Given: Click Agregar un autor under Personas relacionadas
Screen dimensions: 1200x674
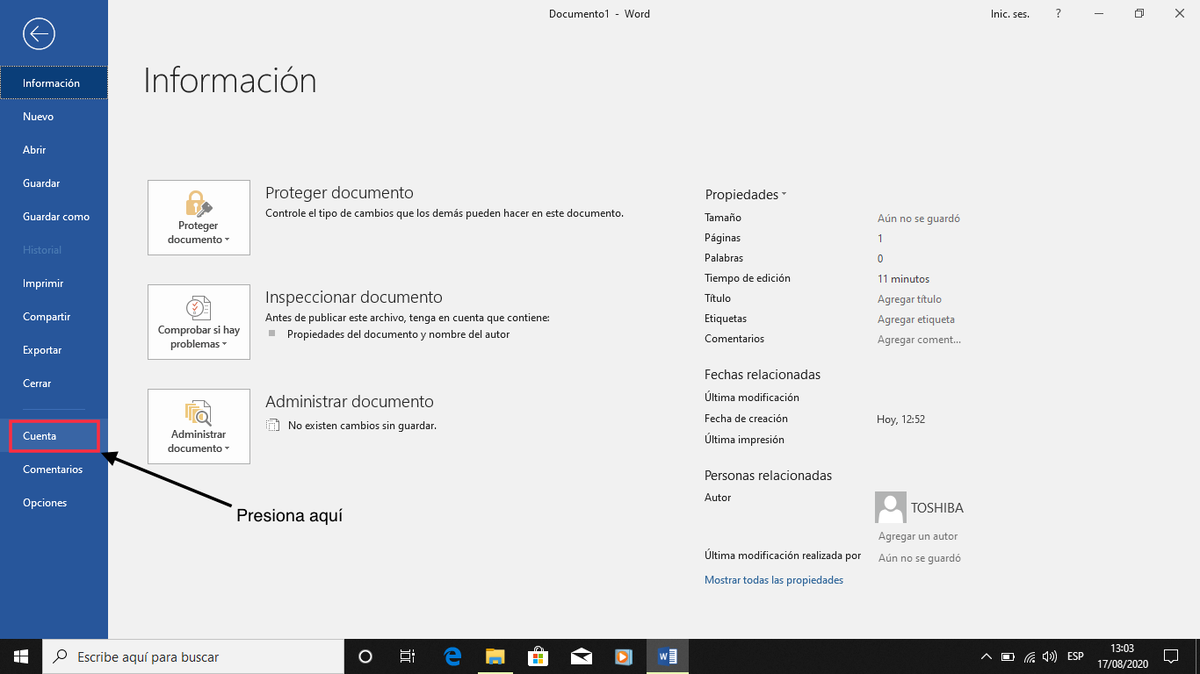Looking at the screenshot, I should tap(917, 536).
